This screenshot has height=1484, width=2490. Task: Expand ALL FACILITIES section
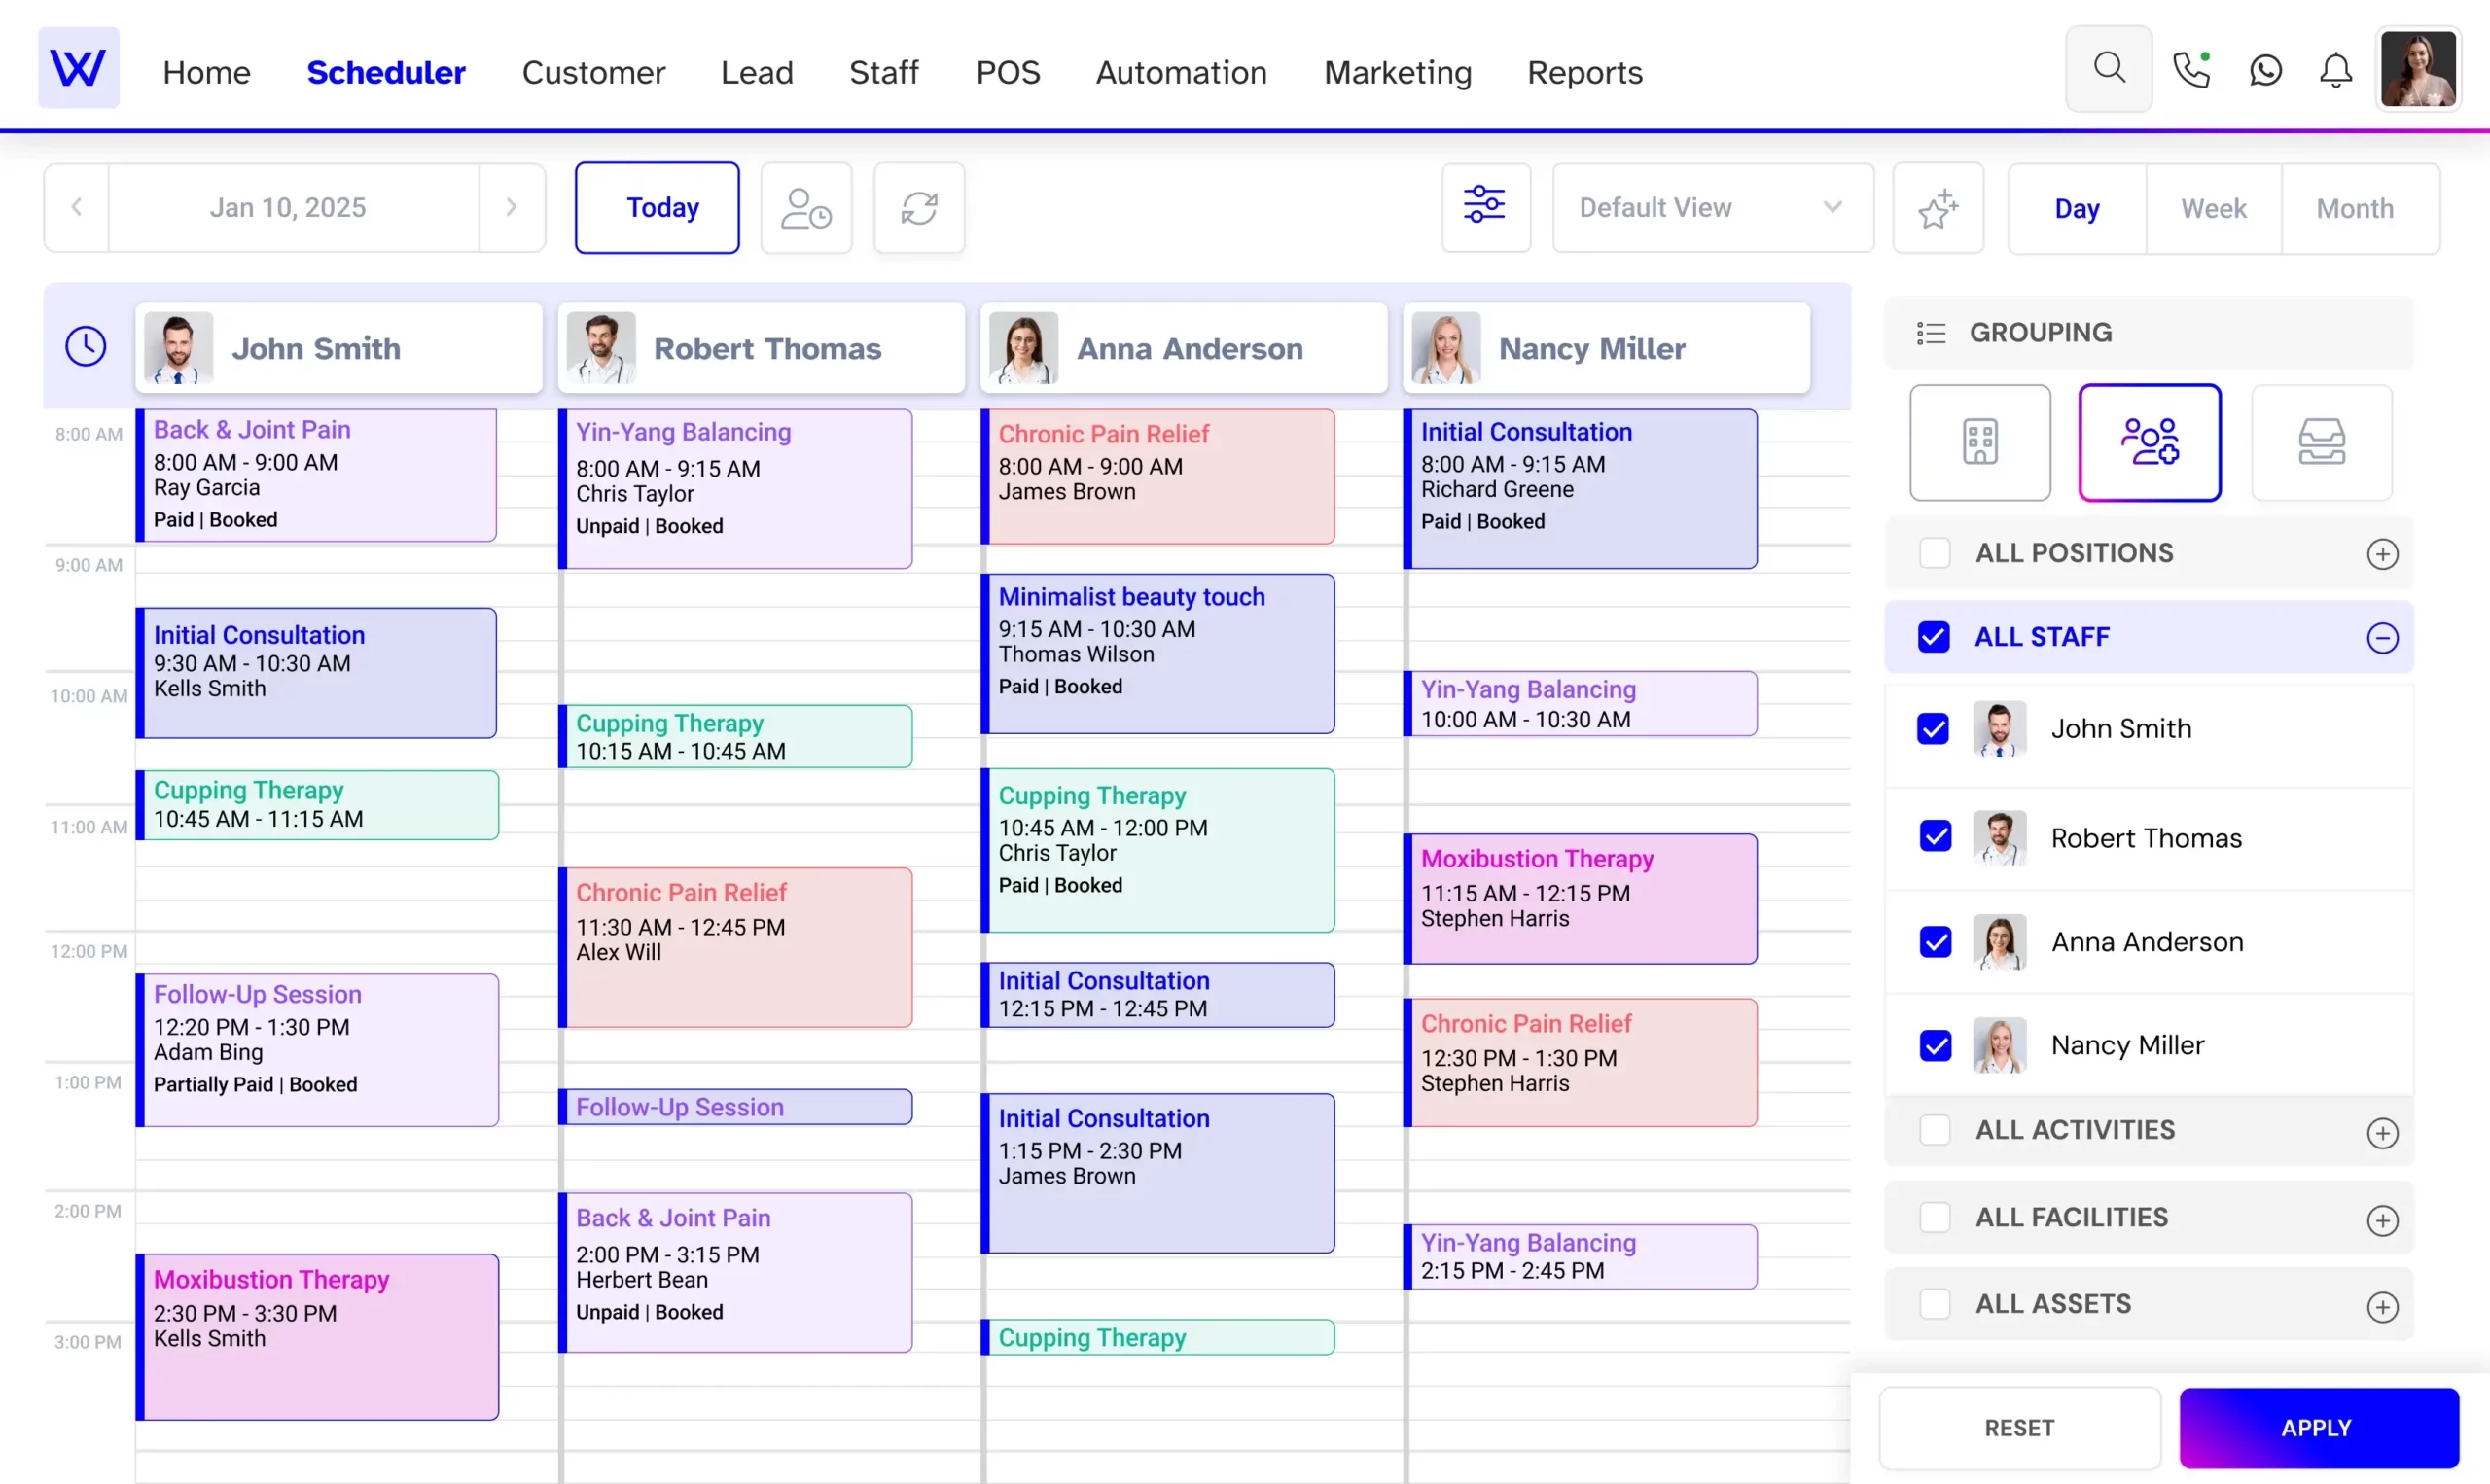(x=2380, y=1219)
